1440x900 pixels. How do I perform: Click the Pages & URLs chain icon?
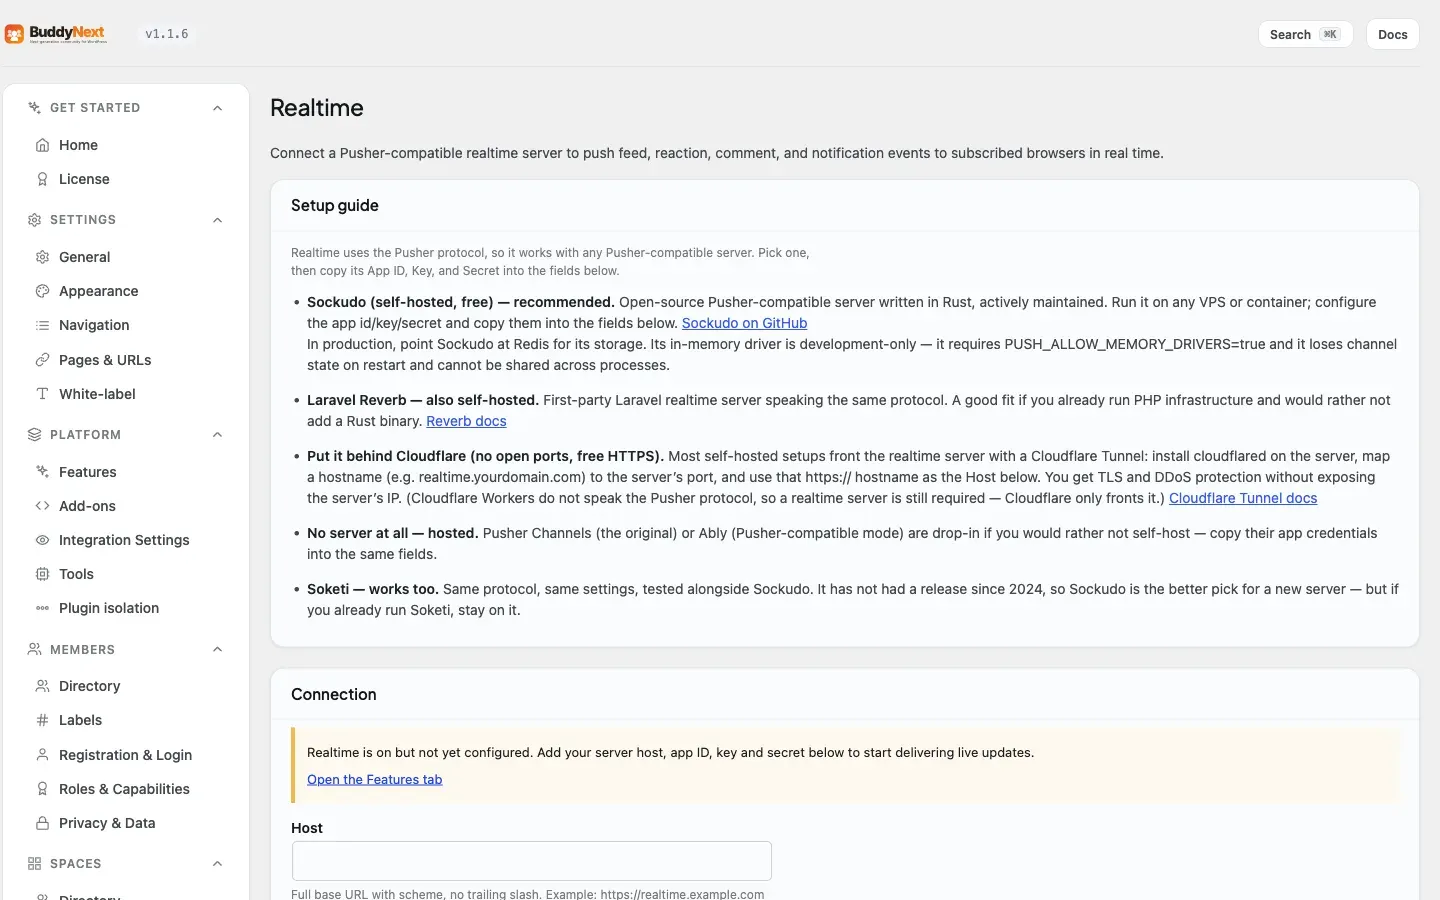(x=42, y=360)
